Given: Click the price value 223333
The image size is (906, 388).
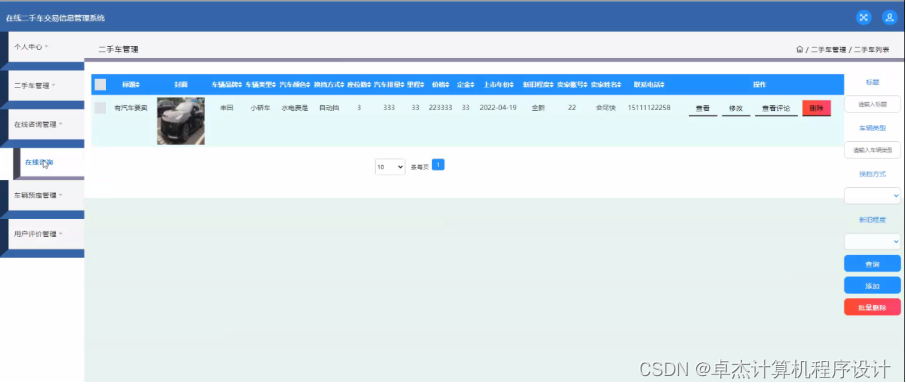Looking at the screenshot, I should coord(440,108).
